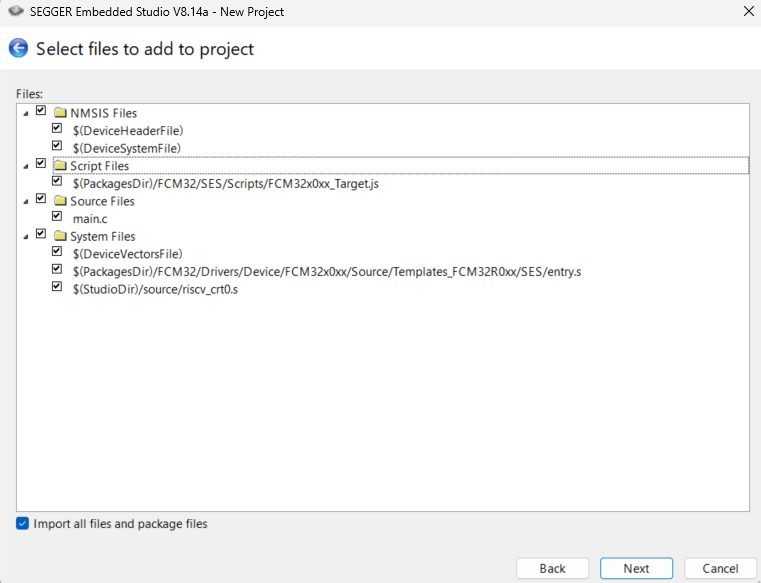Click the System Files folder icon

(59, 236)
